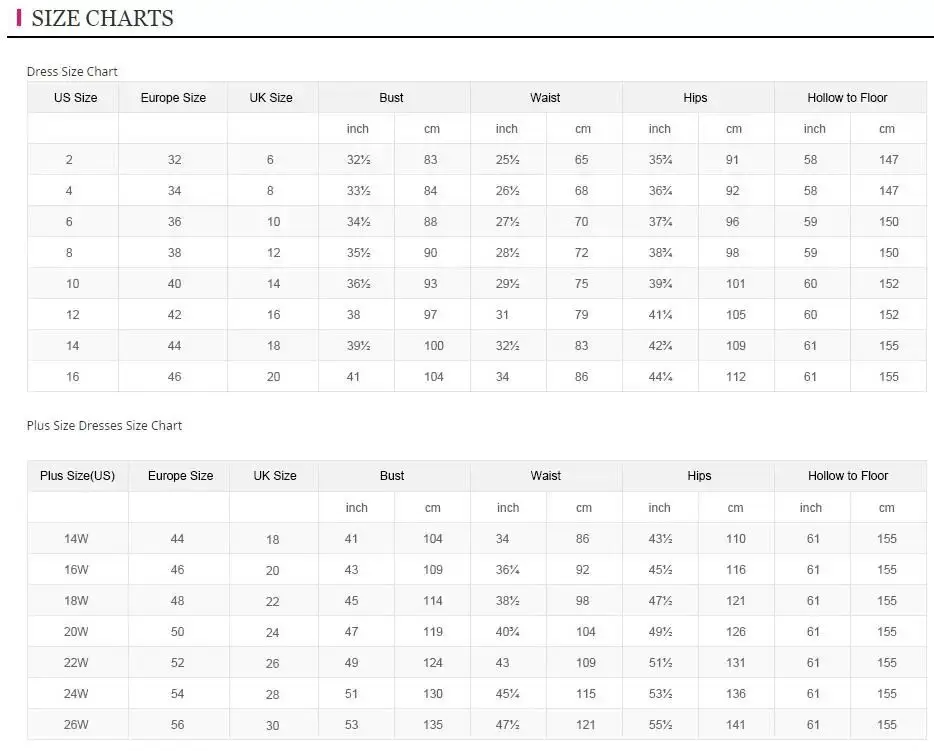Click the pink bar beside SIZE CHARTS
The image size is (934, 751).
pyautogui.click(x=20, y=17)
